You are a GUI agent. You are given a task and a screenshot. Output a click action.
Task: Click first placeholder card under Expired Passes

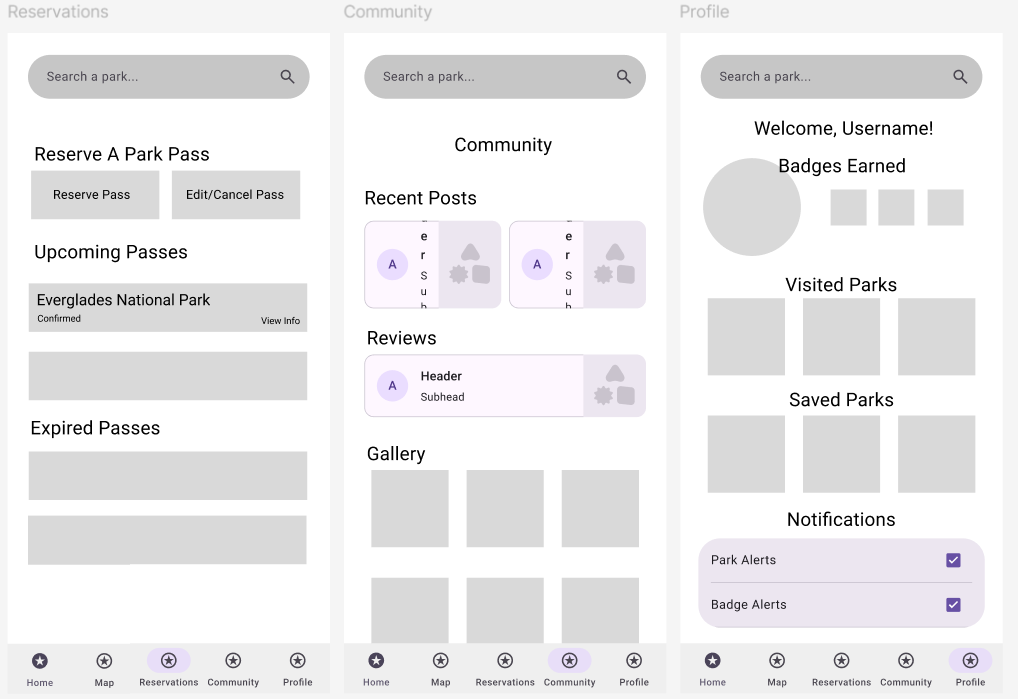point(168,476)
